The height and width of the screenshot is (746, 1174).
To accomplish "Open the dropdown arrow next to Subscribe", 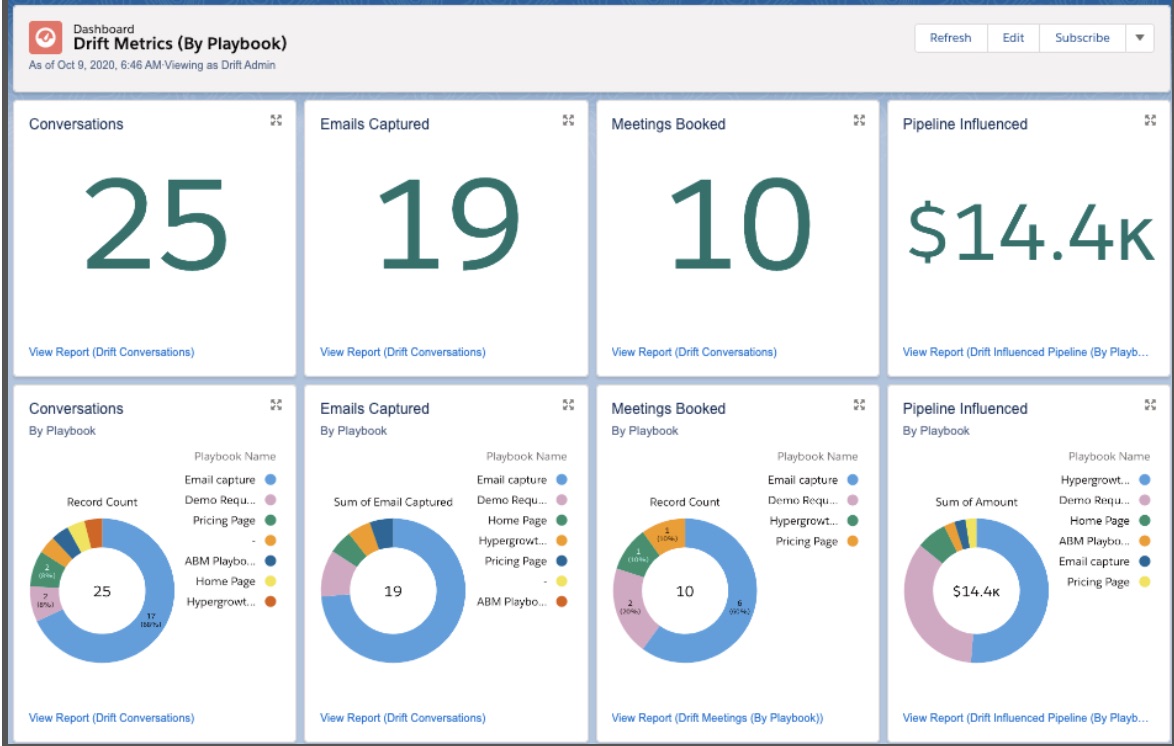I will (1140, 37).
